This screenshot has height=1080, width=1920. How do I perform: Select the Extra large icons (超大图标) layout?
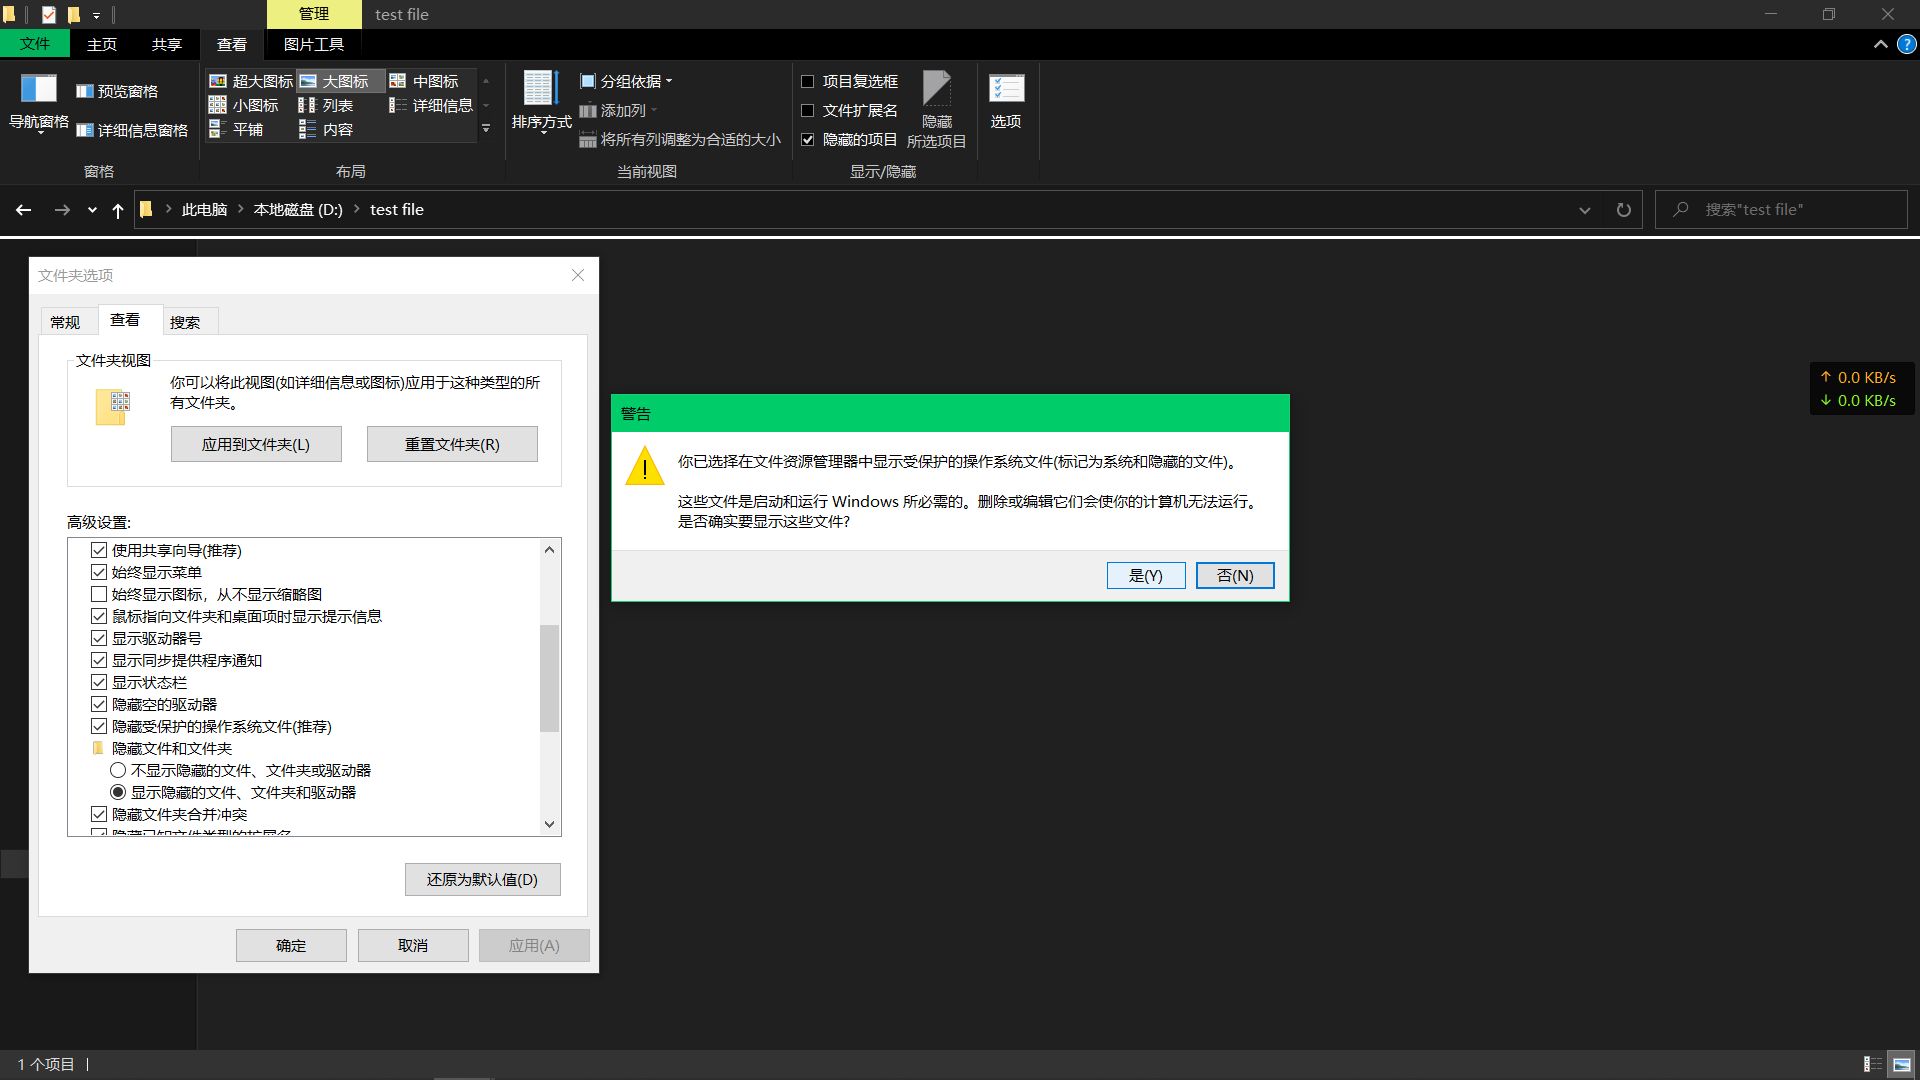coord(251,81)
